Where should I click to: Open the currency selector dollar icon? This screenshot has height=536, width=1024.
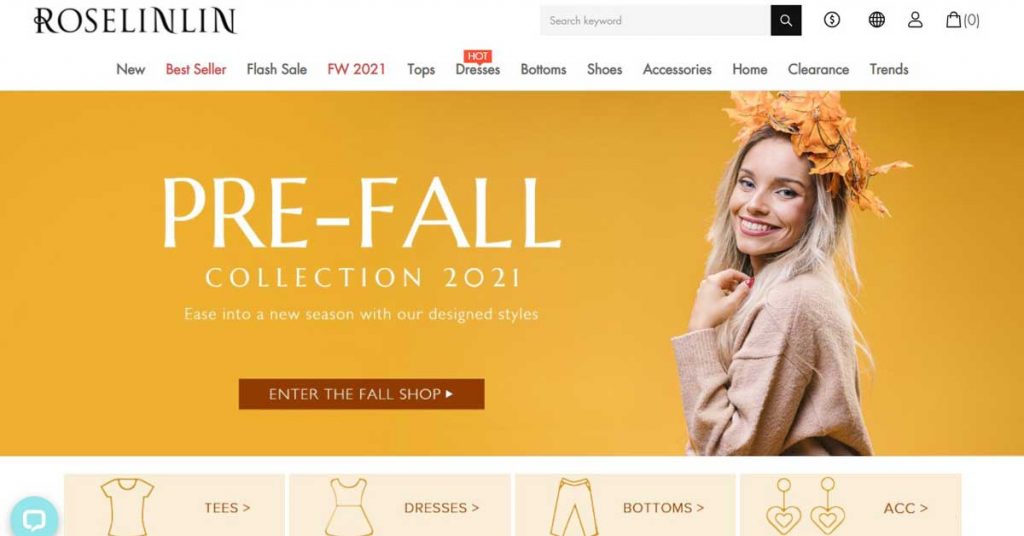(x=831, y=20)
